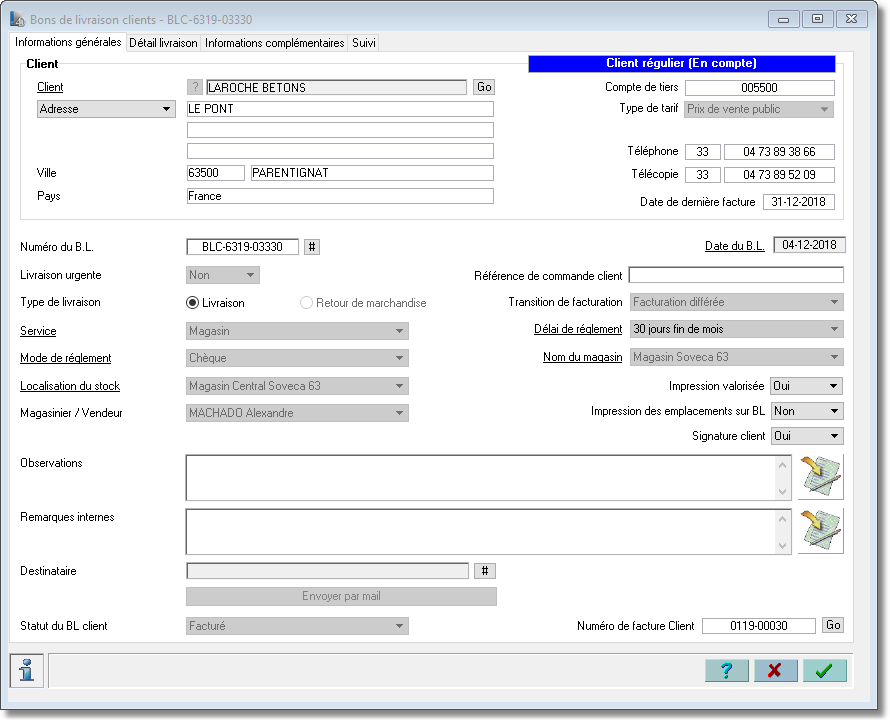Click the hash button beside Destinataire field
Viewport: 890px width, 722px height.
(x=485, y=571)
